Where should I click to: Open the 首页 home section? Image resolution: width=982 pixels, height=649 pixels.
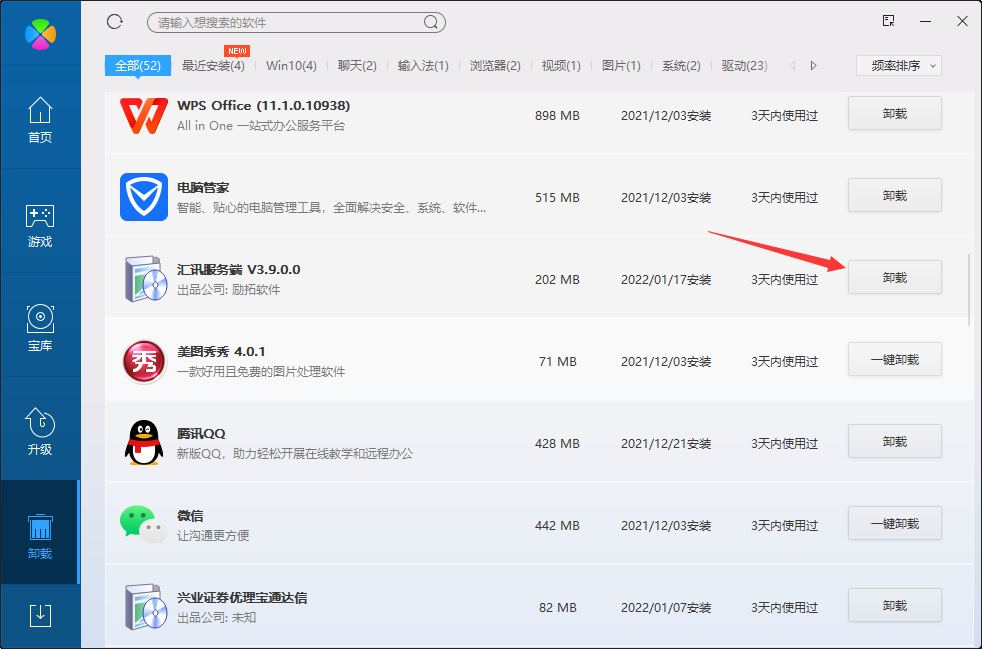coord(40,120)
